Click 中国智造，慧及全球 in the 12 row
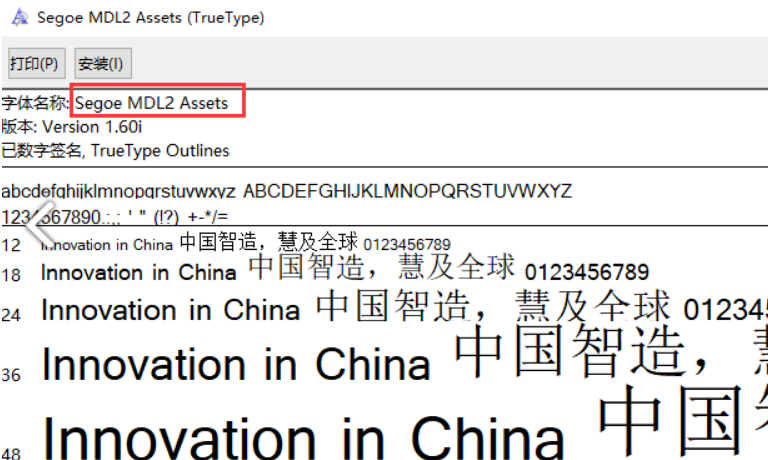The width and height of the screenshot is (768, 460). 269,242
